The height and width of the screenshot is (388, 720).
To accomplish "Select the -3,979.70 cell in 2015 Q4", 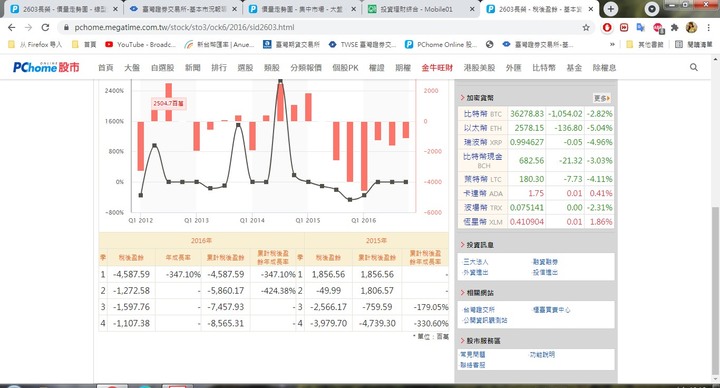I will point(328,323).
